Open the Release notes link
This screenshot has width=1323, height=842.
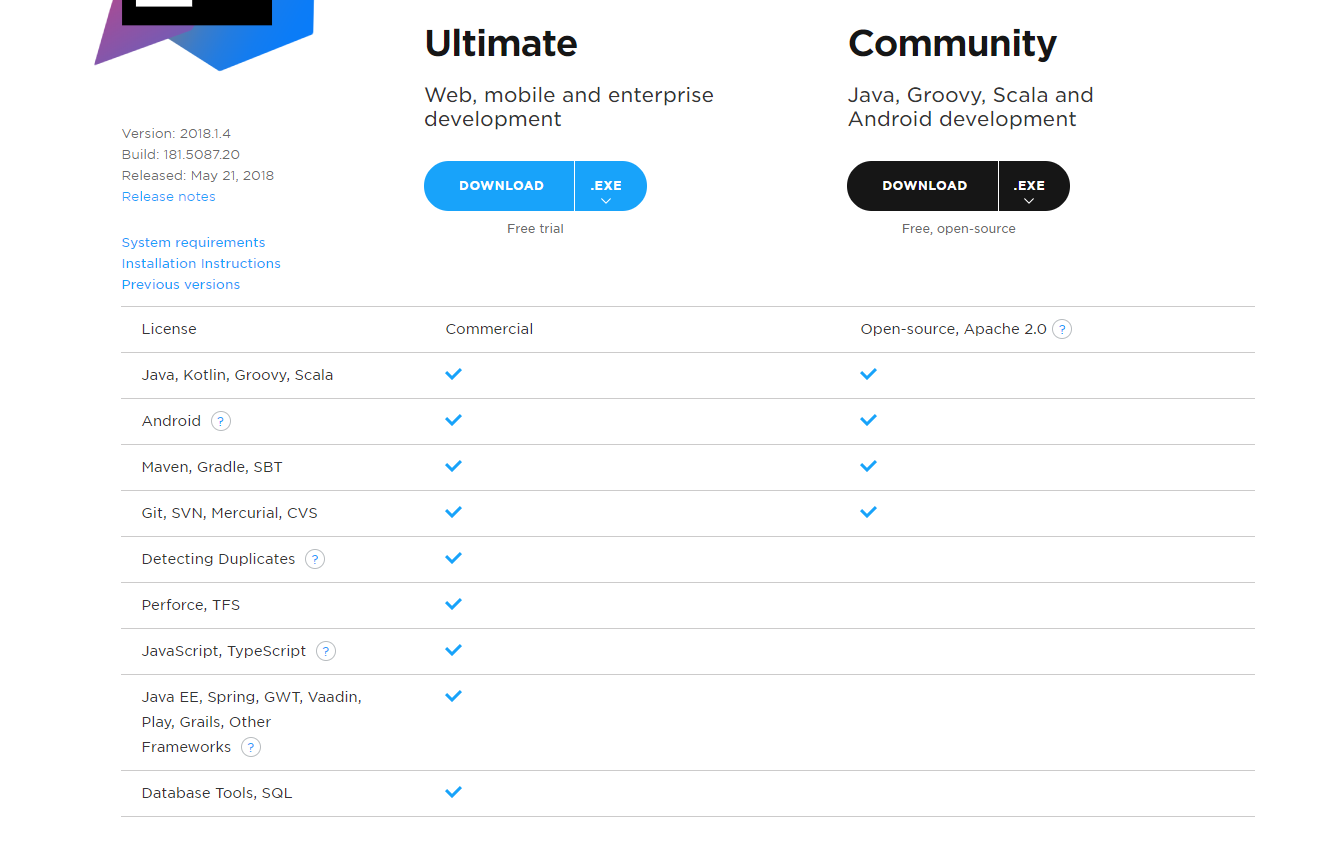(x=168, y=197)
